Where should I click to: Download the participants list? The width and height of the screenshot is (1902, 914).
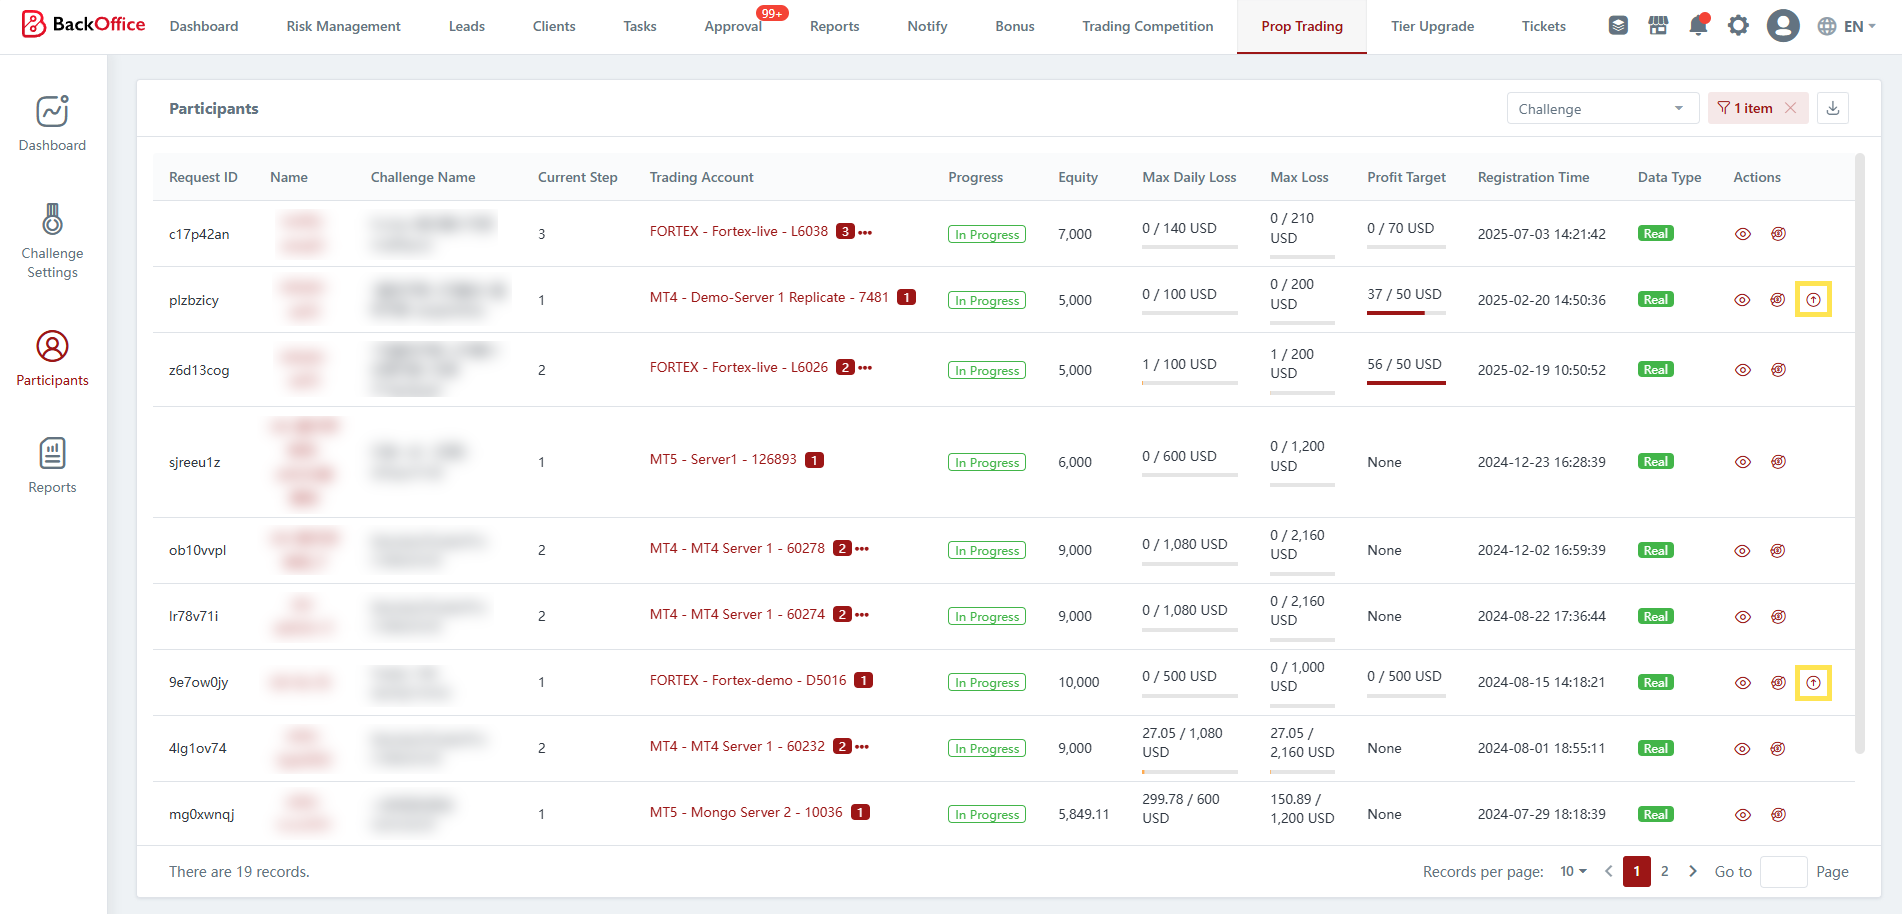pos(1832,108)
